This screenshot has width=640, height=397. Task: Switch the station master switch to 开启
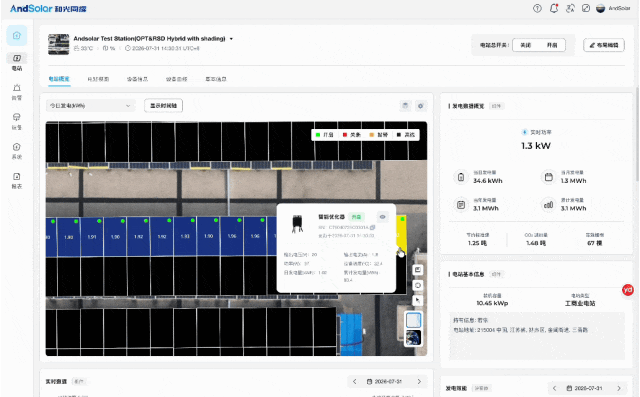click(x=552, y=45)
